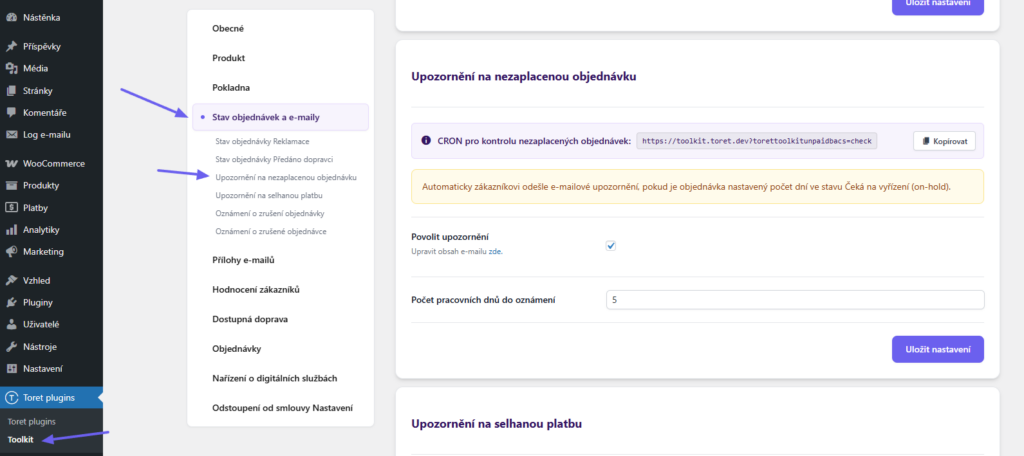This screenshot has height=456, width=1024.
Task: Click the Kopírovat button
Action: pos(944,141)
